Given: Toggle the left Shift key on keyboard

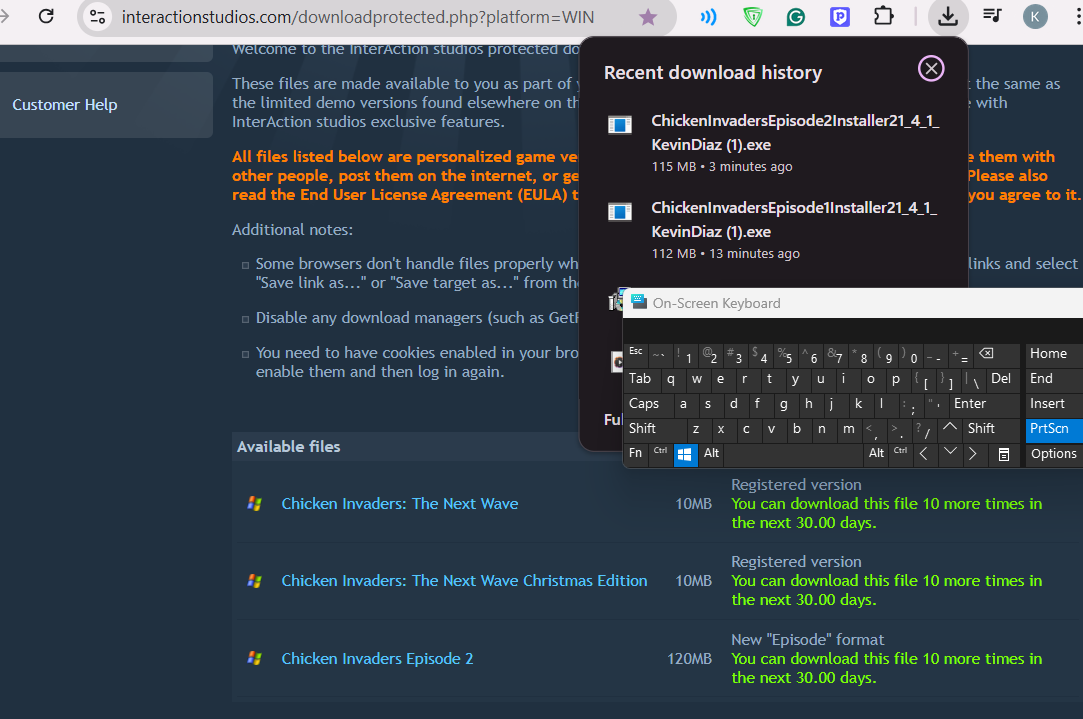Looking at the screenshot, I should point(642,429).
